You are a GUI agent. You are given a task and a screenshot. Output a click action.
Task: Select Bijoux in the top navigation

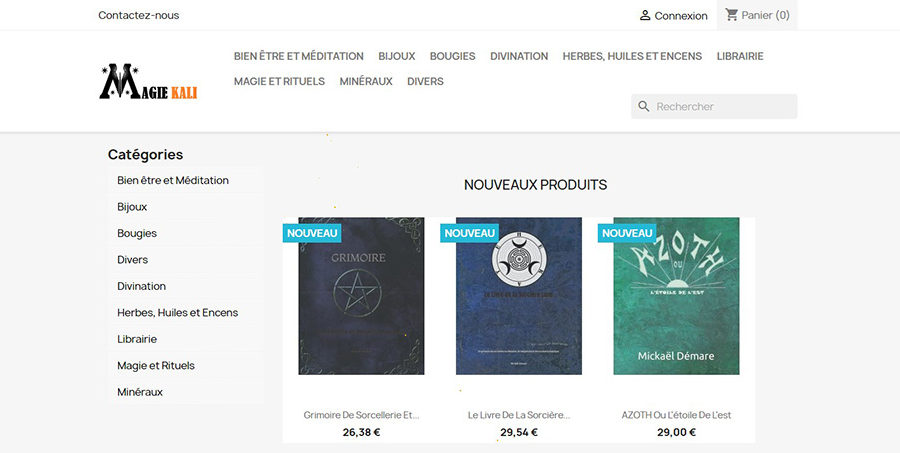(397, 56)
